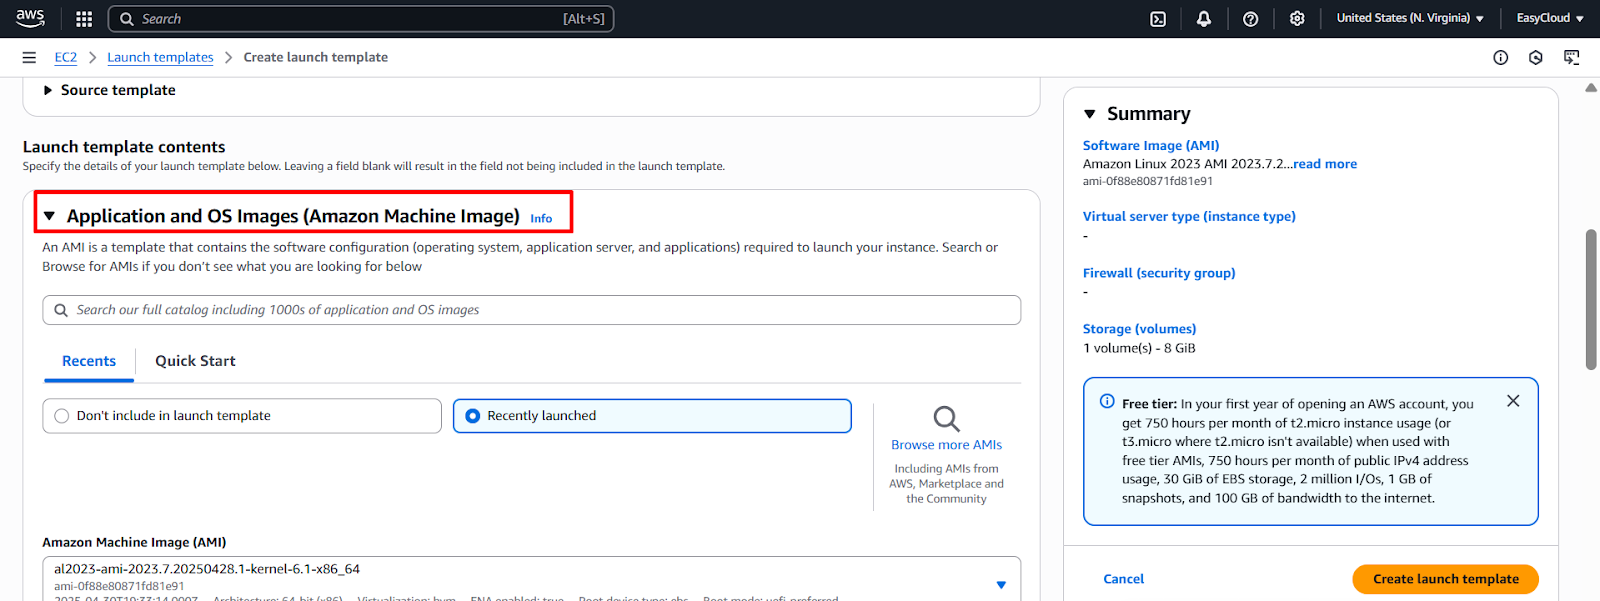The image size is (1600, 601).
Task: Open the services grid menu icon
Action: click(x=84, y=19)
